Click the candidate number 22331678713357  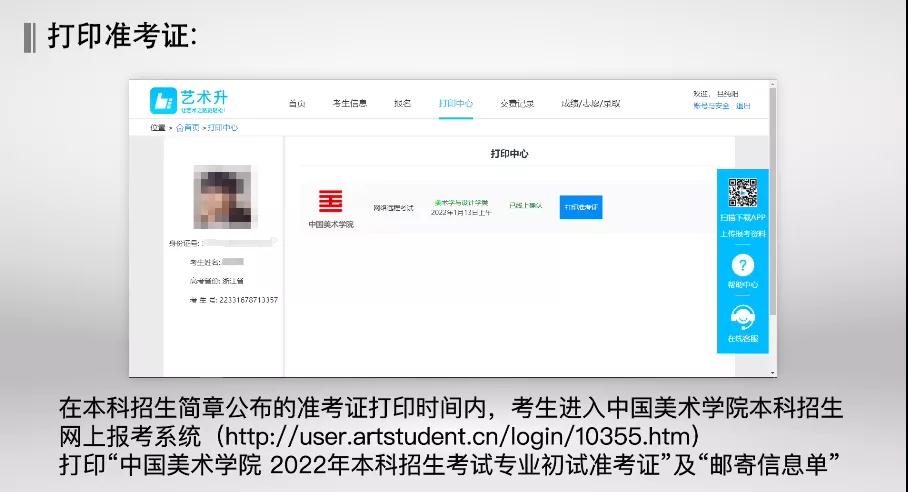[248, 300]
